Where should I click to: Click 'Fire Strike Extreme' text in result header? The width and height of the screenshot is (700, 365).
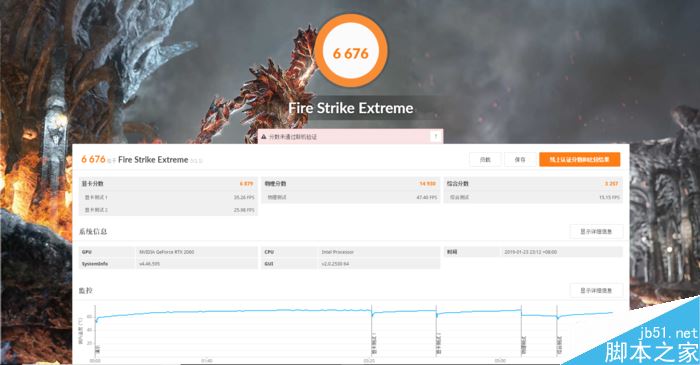153,160
